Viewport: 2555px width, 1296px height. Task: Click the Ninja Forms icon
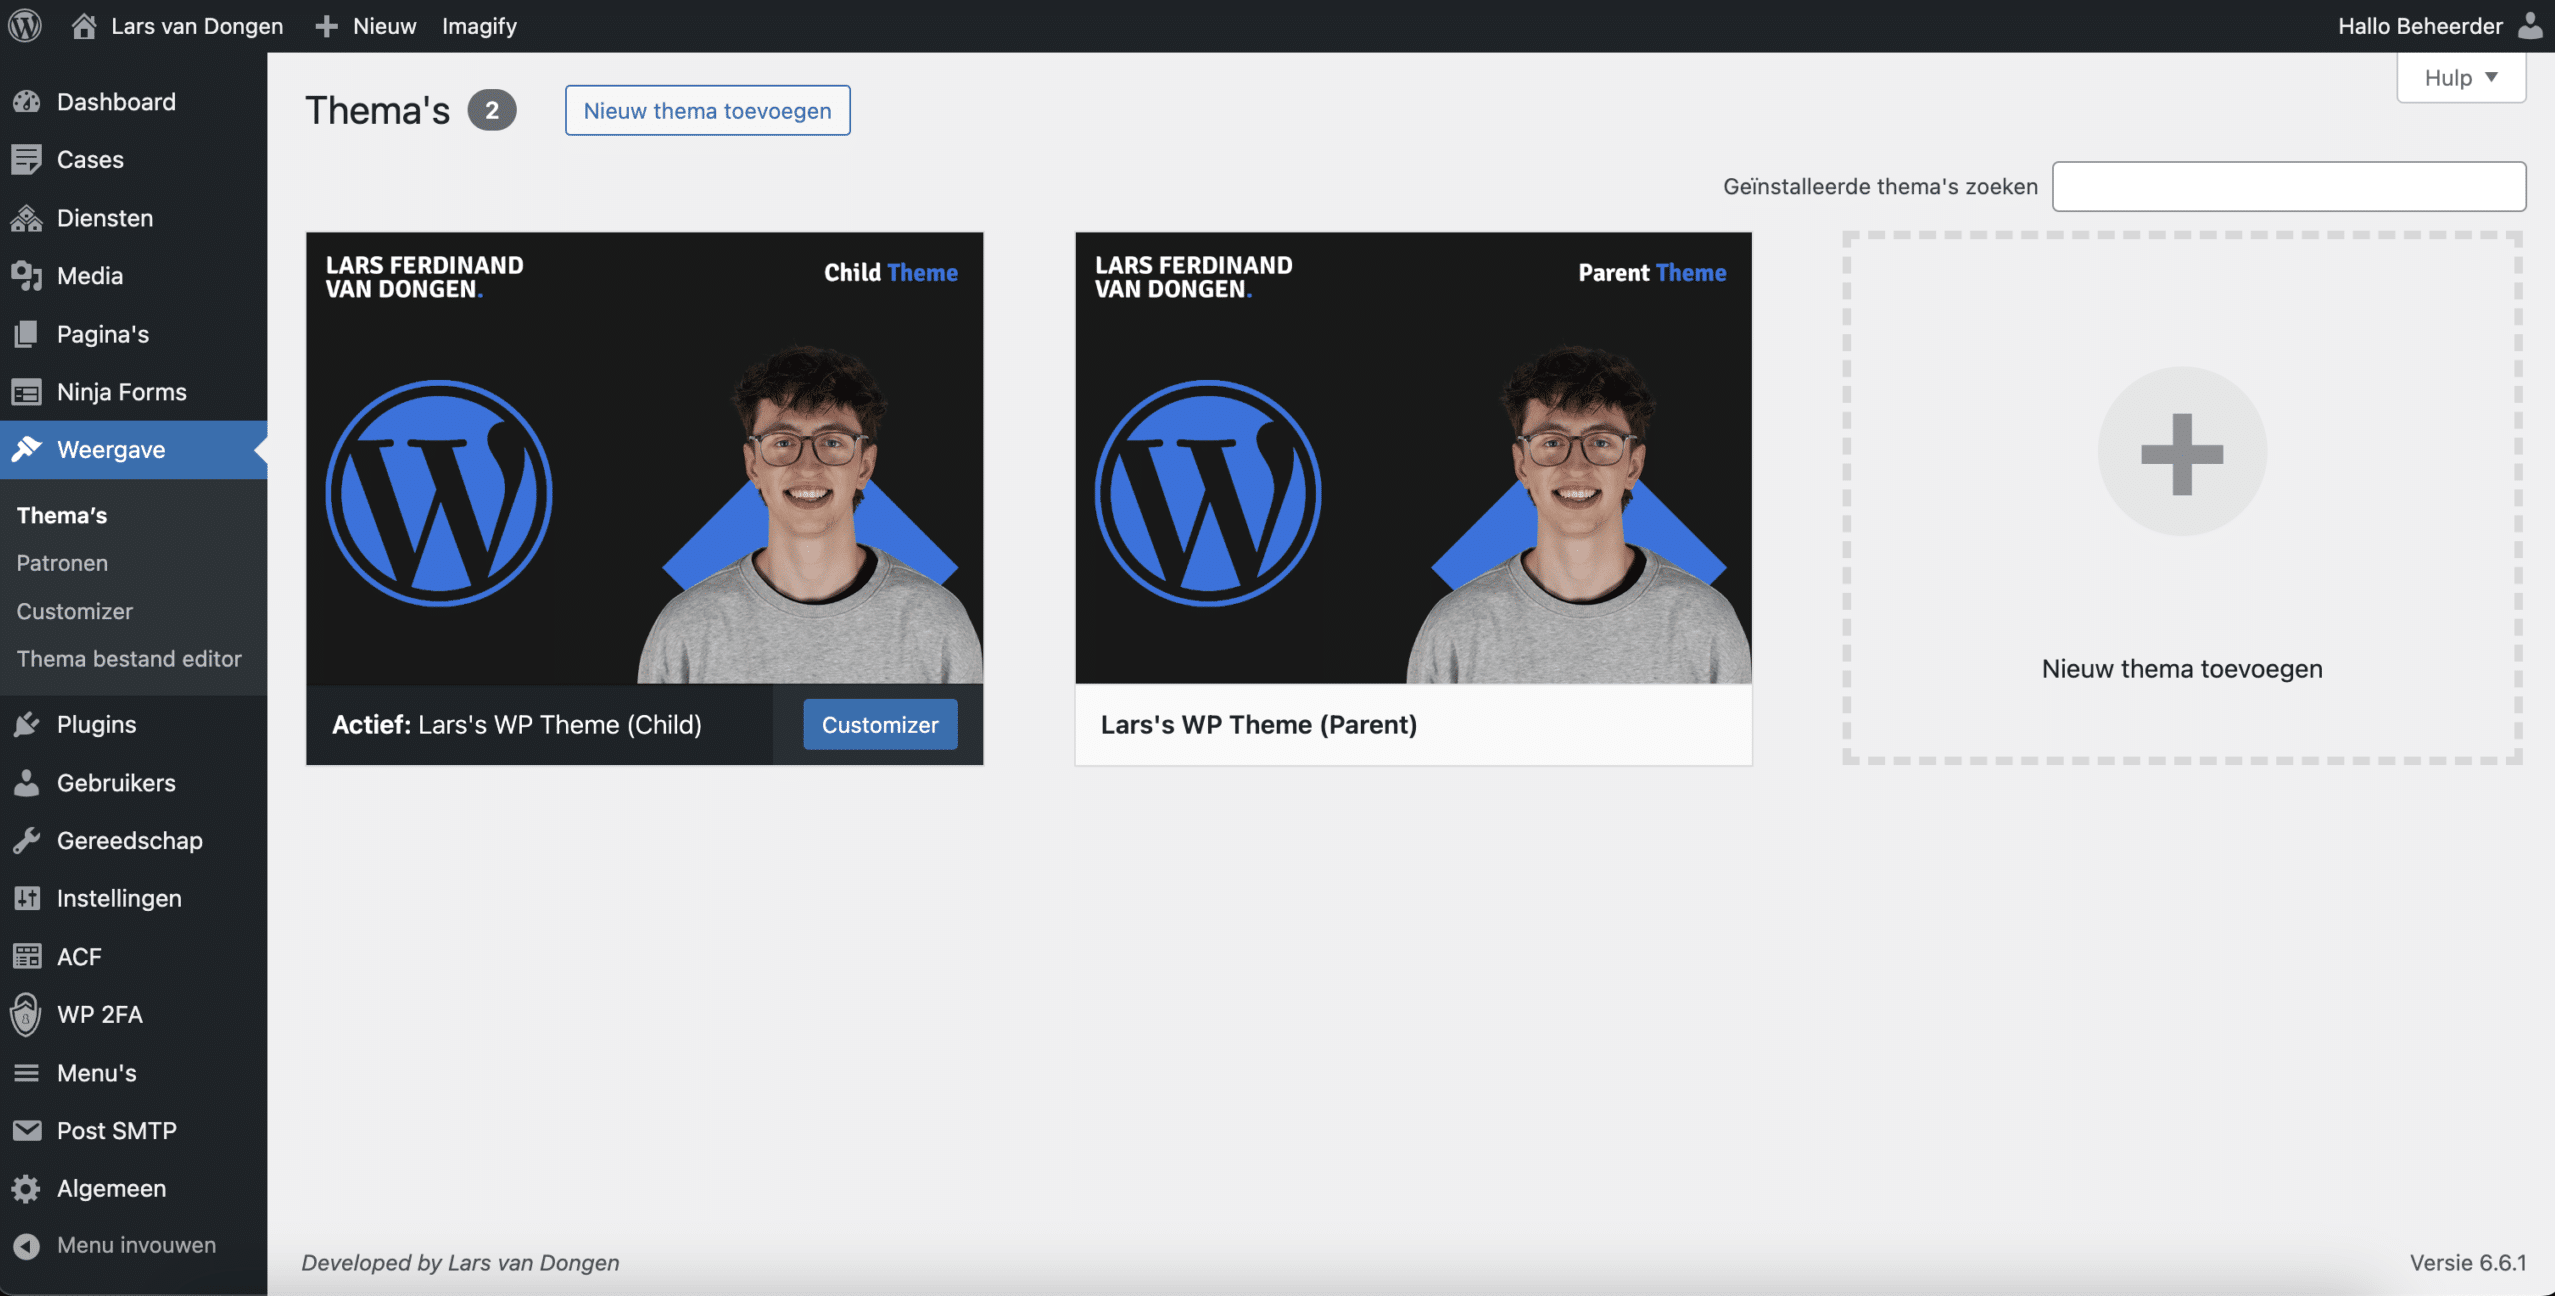pos(27,392)
